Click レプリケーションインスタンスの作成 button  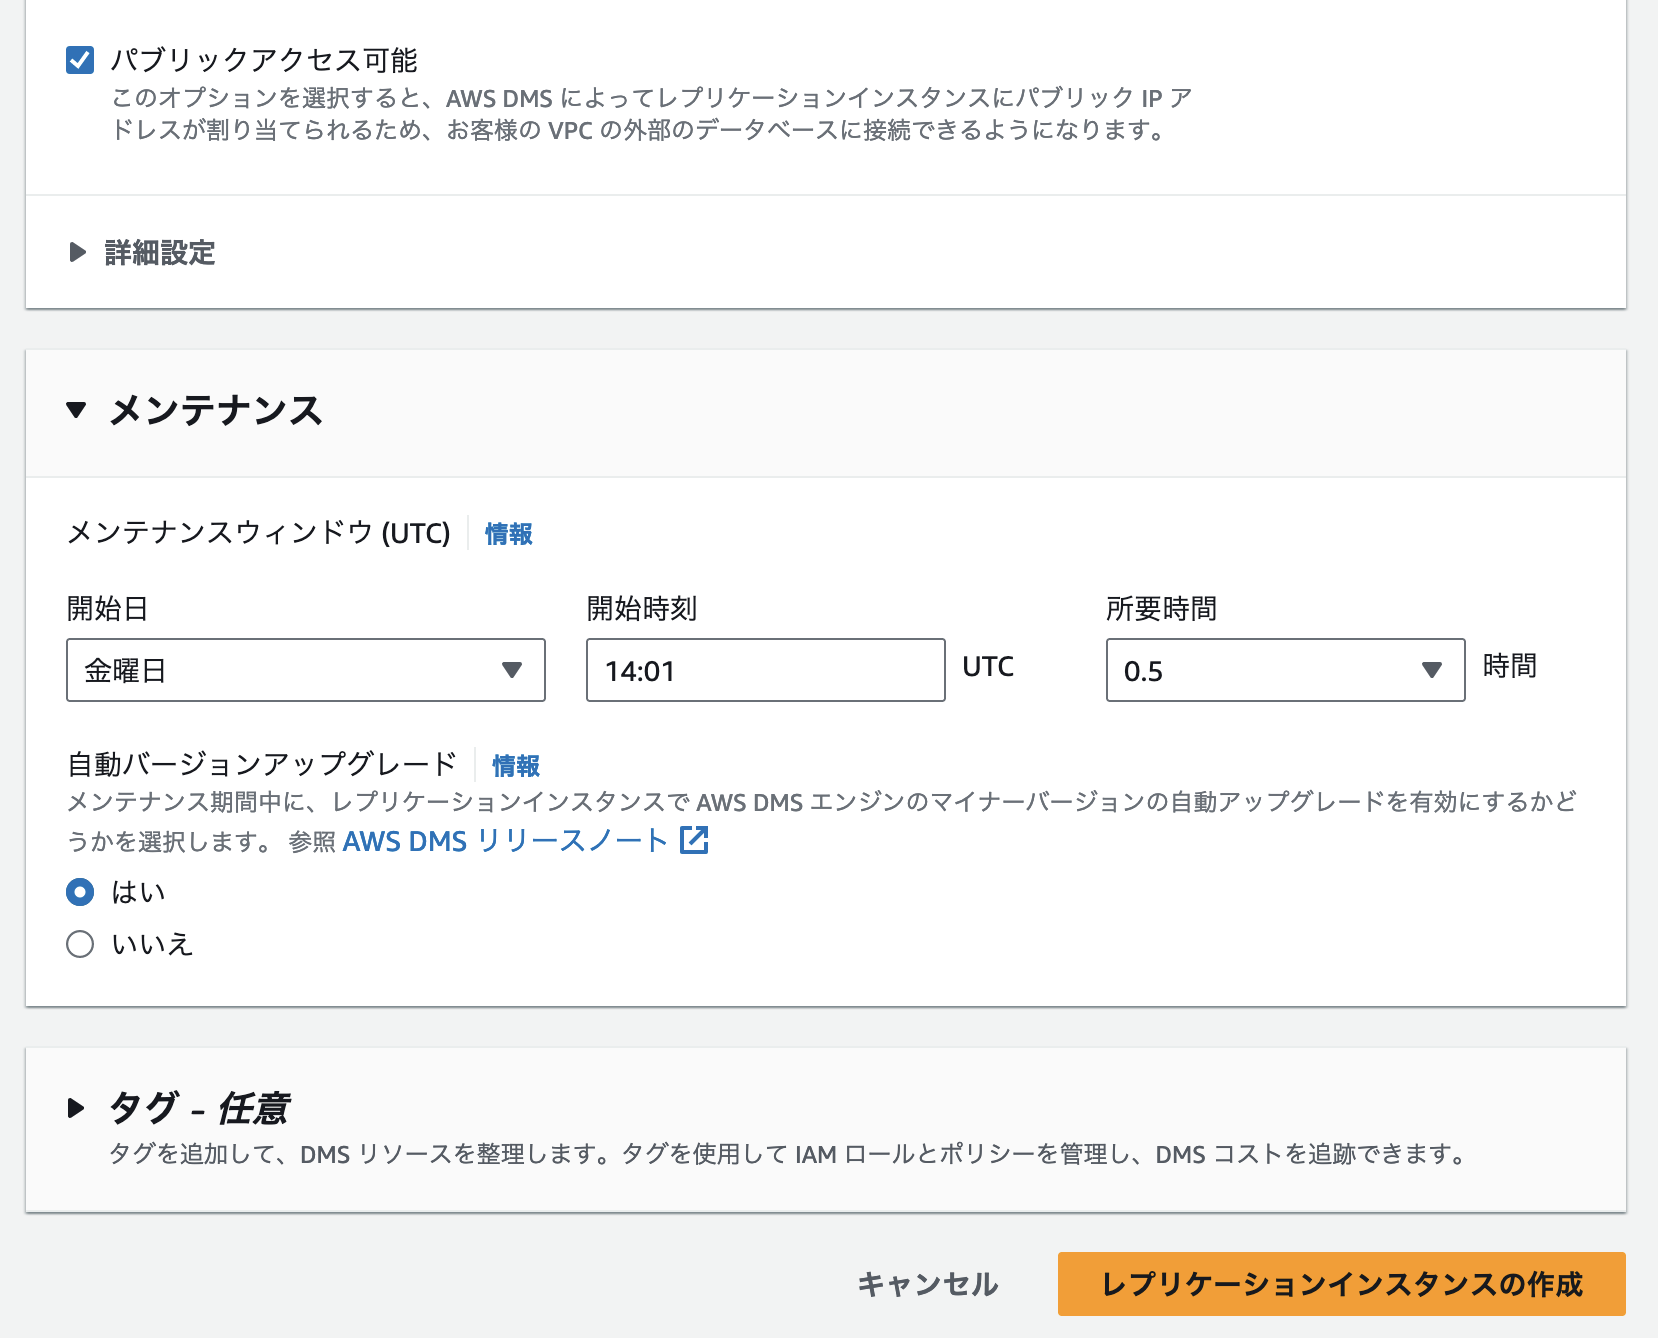pos(1342,1284)
